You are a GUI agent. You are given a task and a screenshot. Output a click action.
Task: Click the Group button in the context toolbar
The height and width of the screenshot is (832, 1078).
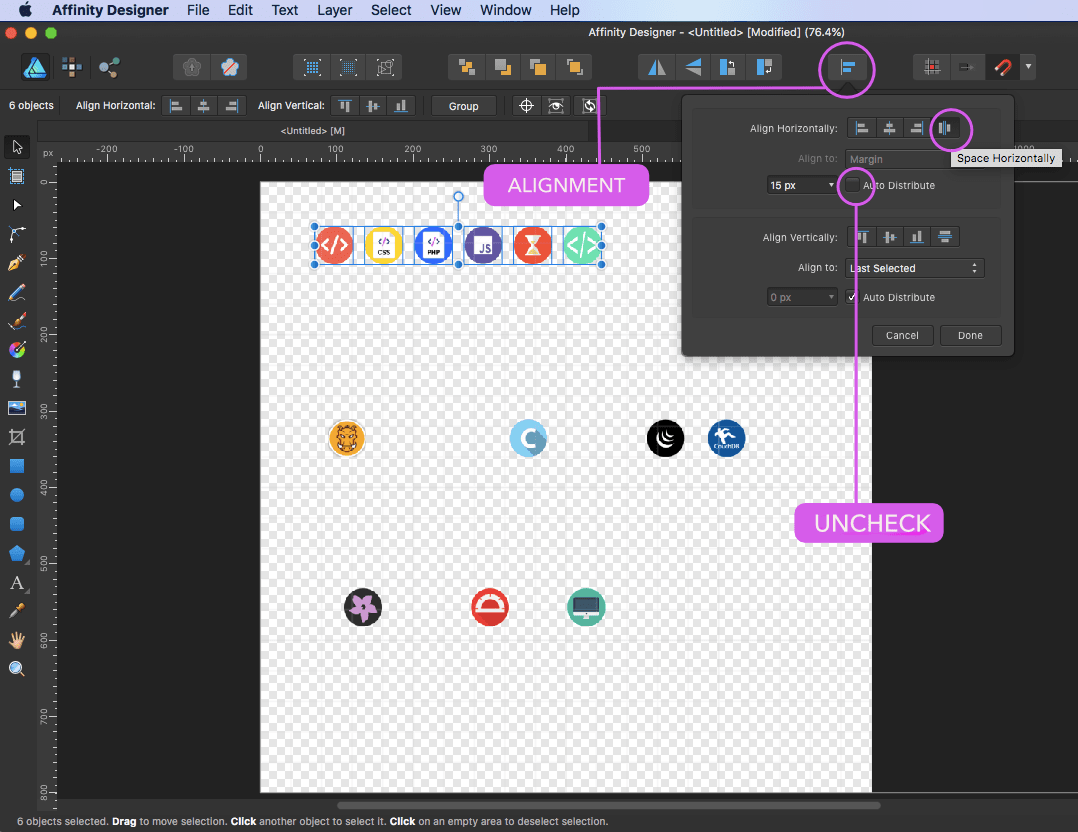[x=463, y=106]
